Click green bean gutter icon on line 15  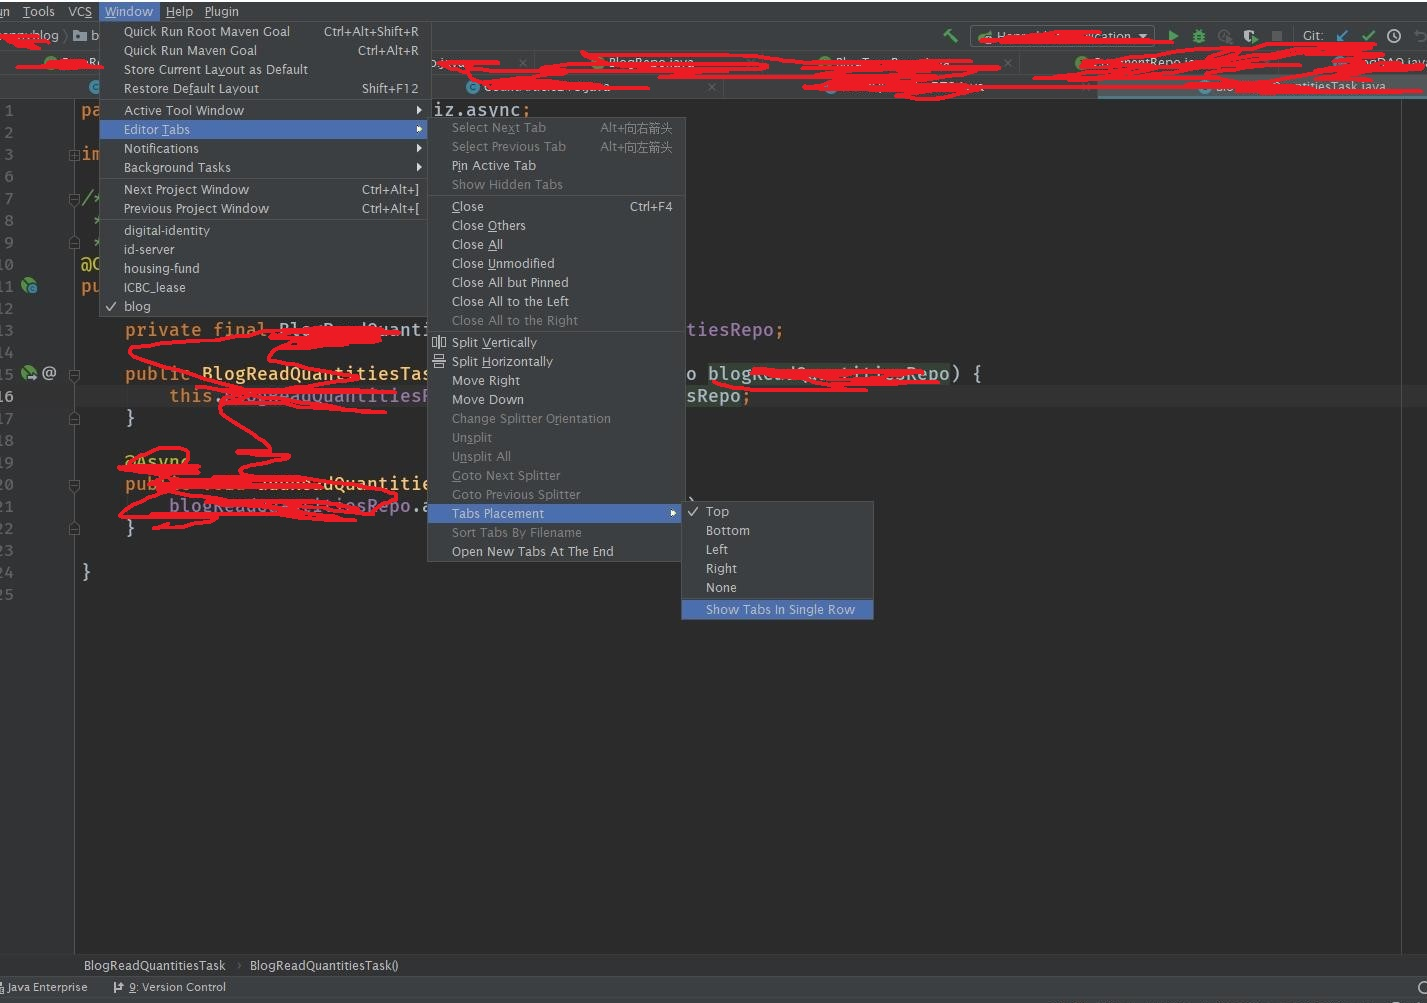coord(29,373)
